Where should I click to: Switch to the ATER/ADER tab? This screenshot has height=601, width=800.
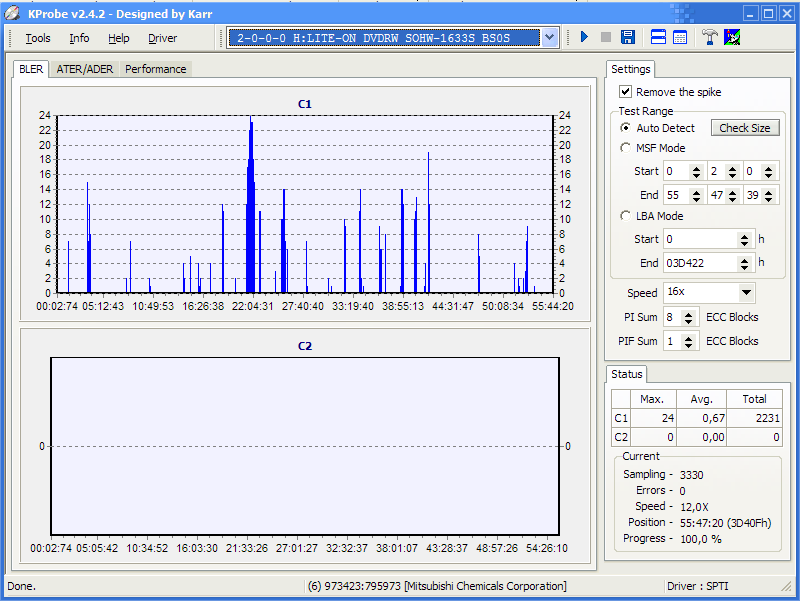pos(84,69)
